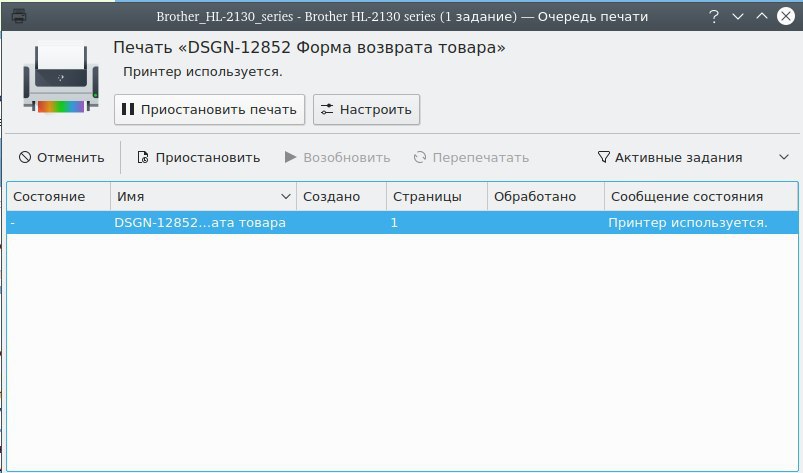Click the sort arrow in Имя column
The image size is (803, 473).
[x=286, y=197]
